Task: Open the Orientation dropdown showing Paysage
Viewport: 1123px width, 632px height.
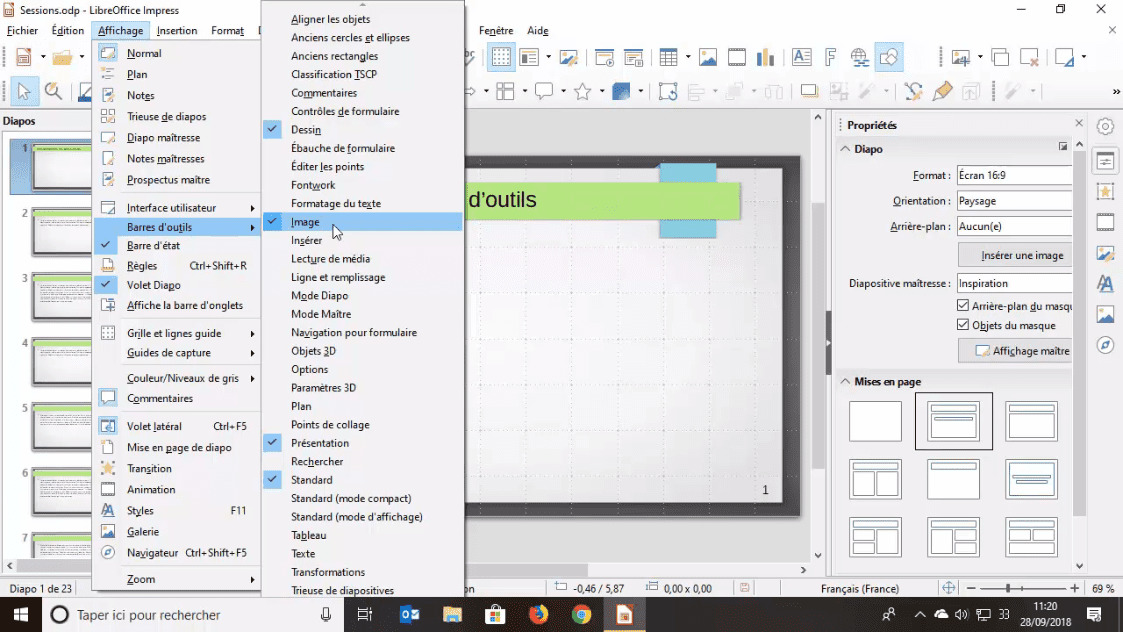Action: click(x=1014, y=201)
